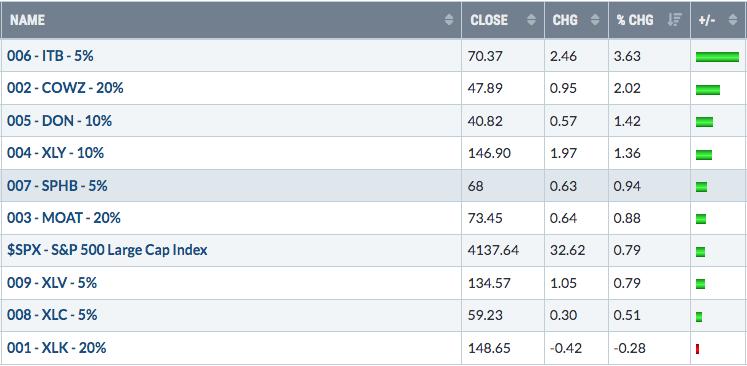Open $SPX S&P 500 Large Cap Index
The image size is (747, 366).
(107, 250)
